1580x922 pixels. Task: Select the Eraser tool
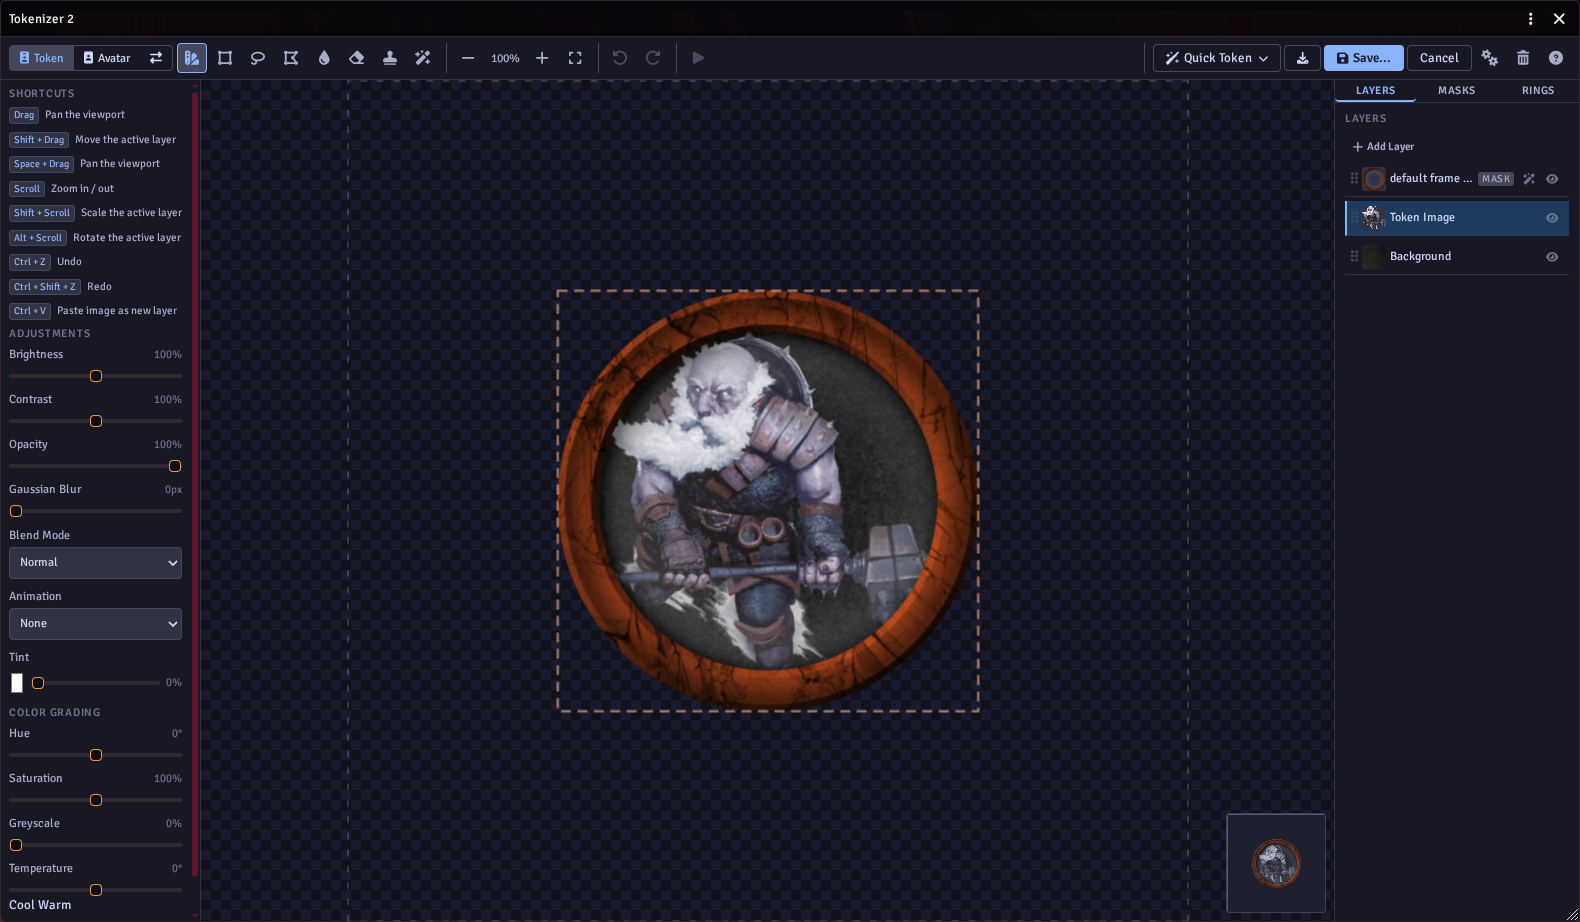[357, 58]
